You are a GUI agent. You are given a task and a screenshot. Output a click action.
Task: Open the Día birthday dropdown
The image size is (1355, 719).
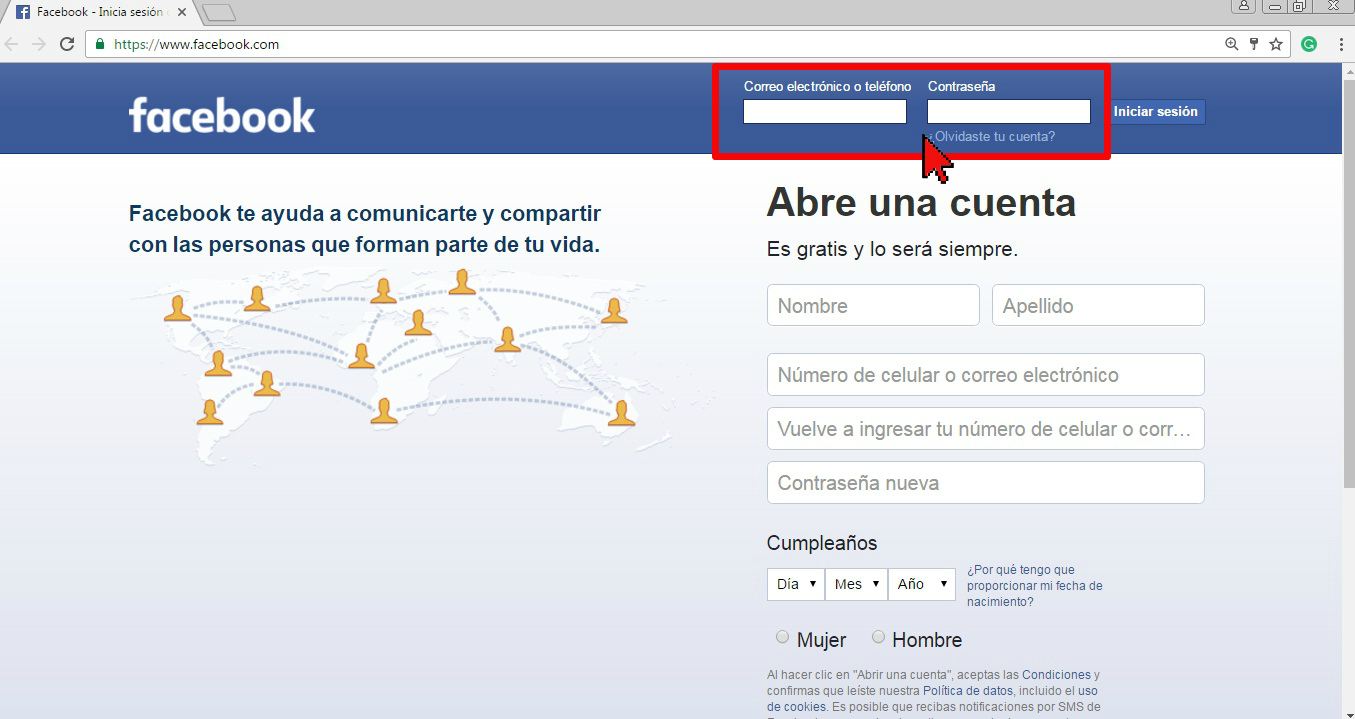point(796,584)
